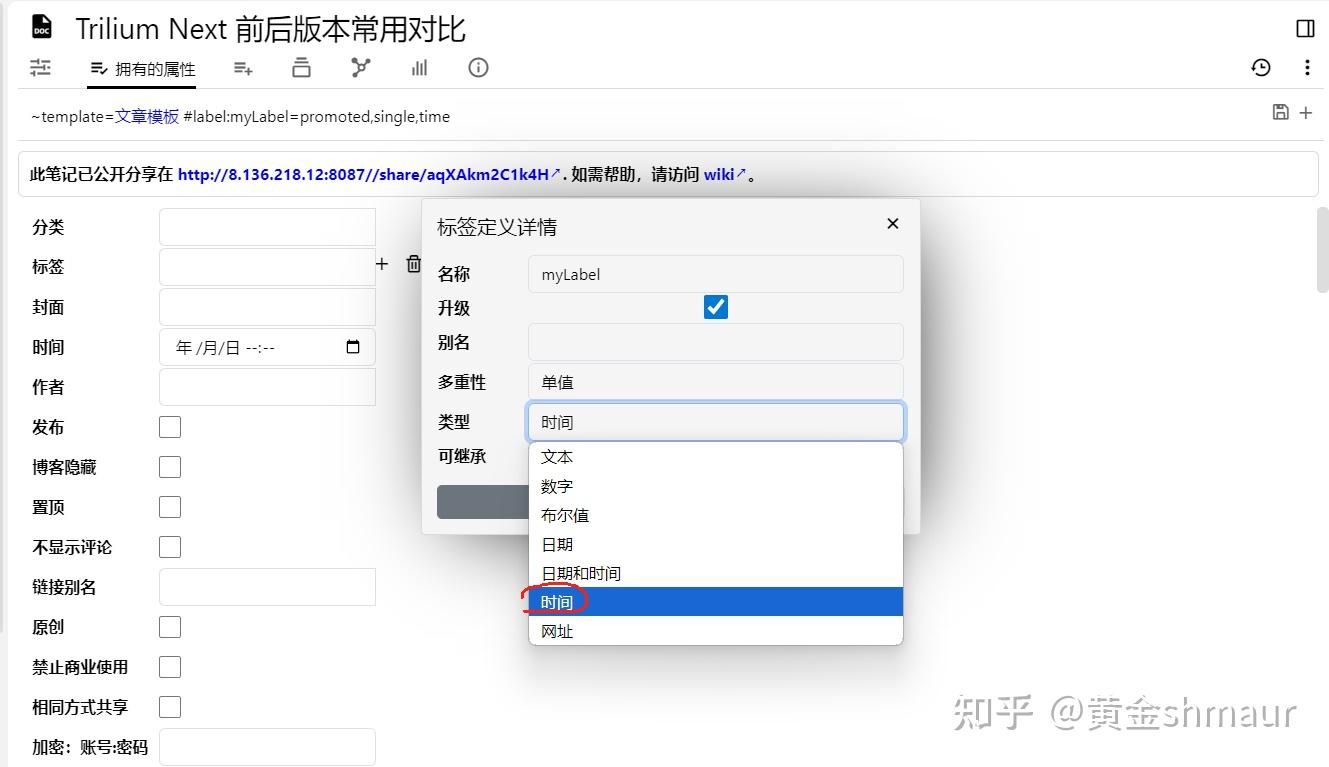The height and width of the screenshot is (767, 1329).
Task: Delete the label using the trash icon
Action: tap(414, 264)
